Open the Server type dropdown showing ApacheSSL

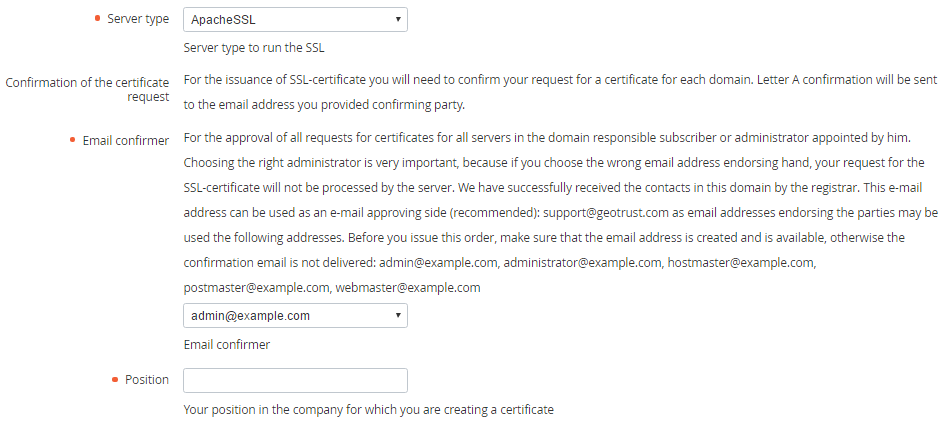(x=295, y=19)
